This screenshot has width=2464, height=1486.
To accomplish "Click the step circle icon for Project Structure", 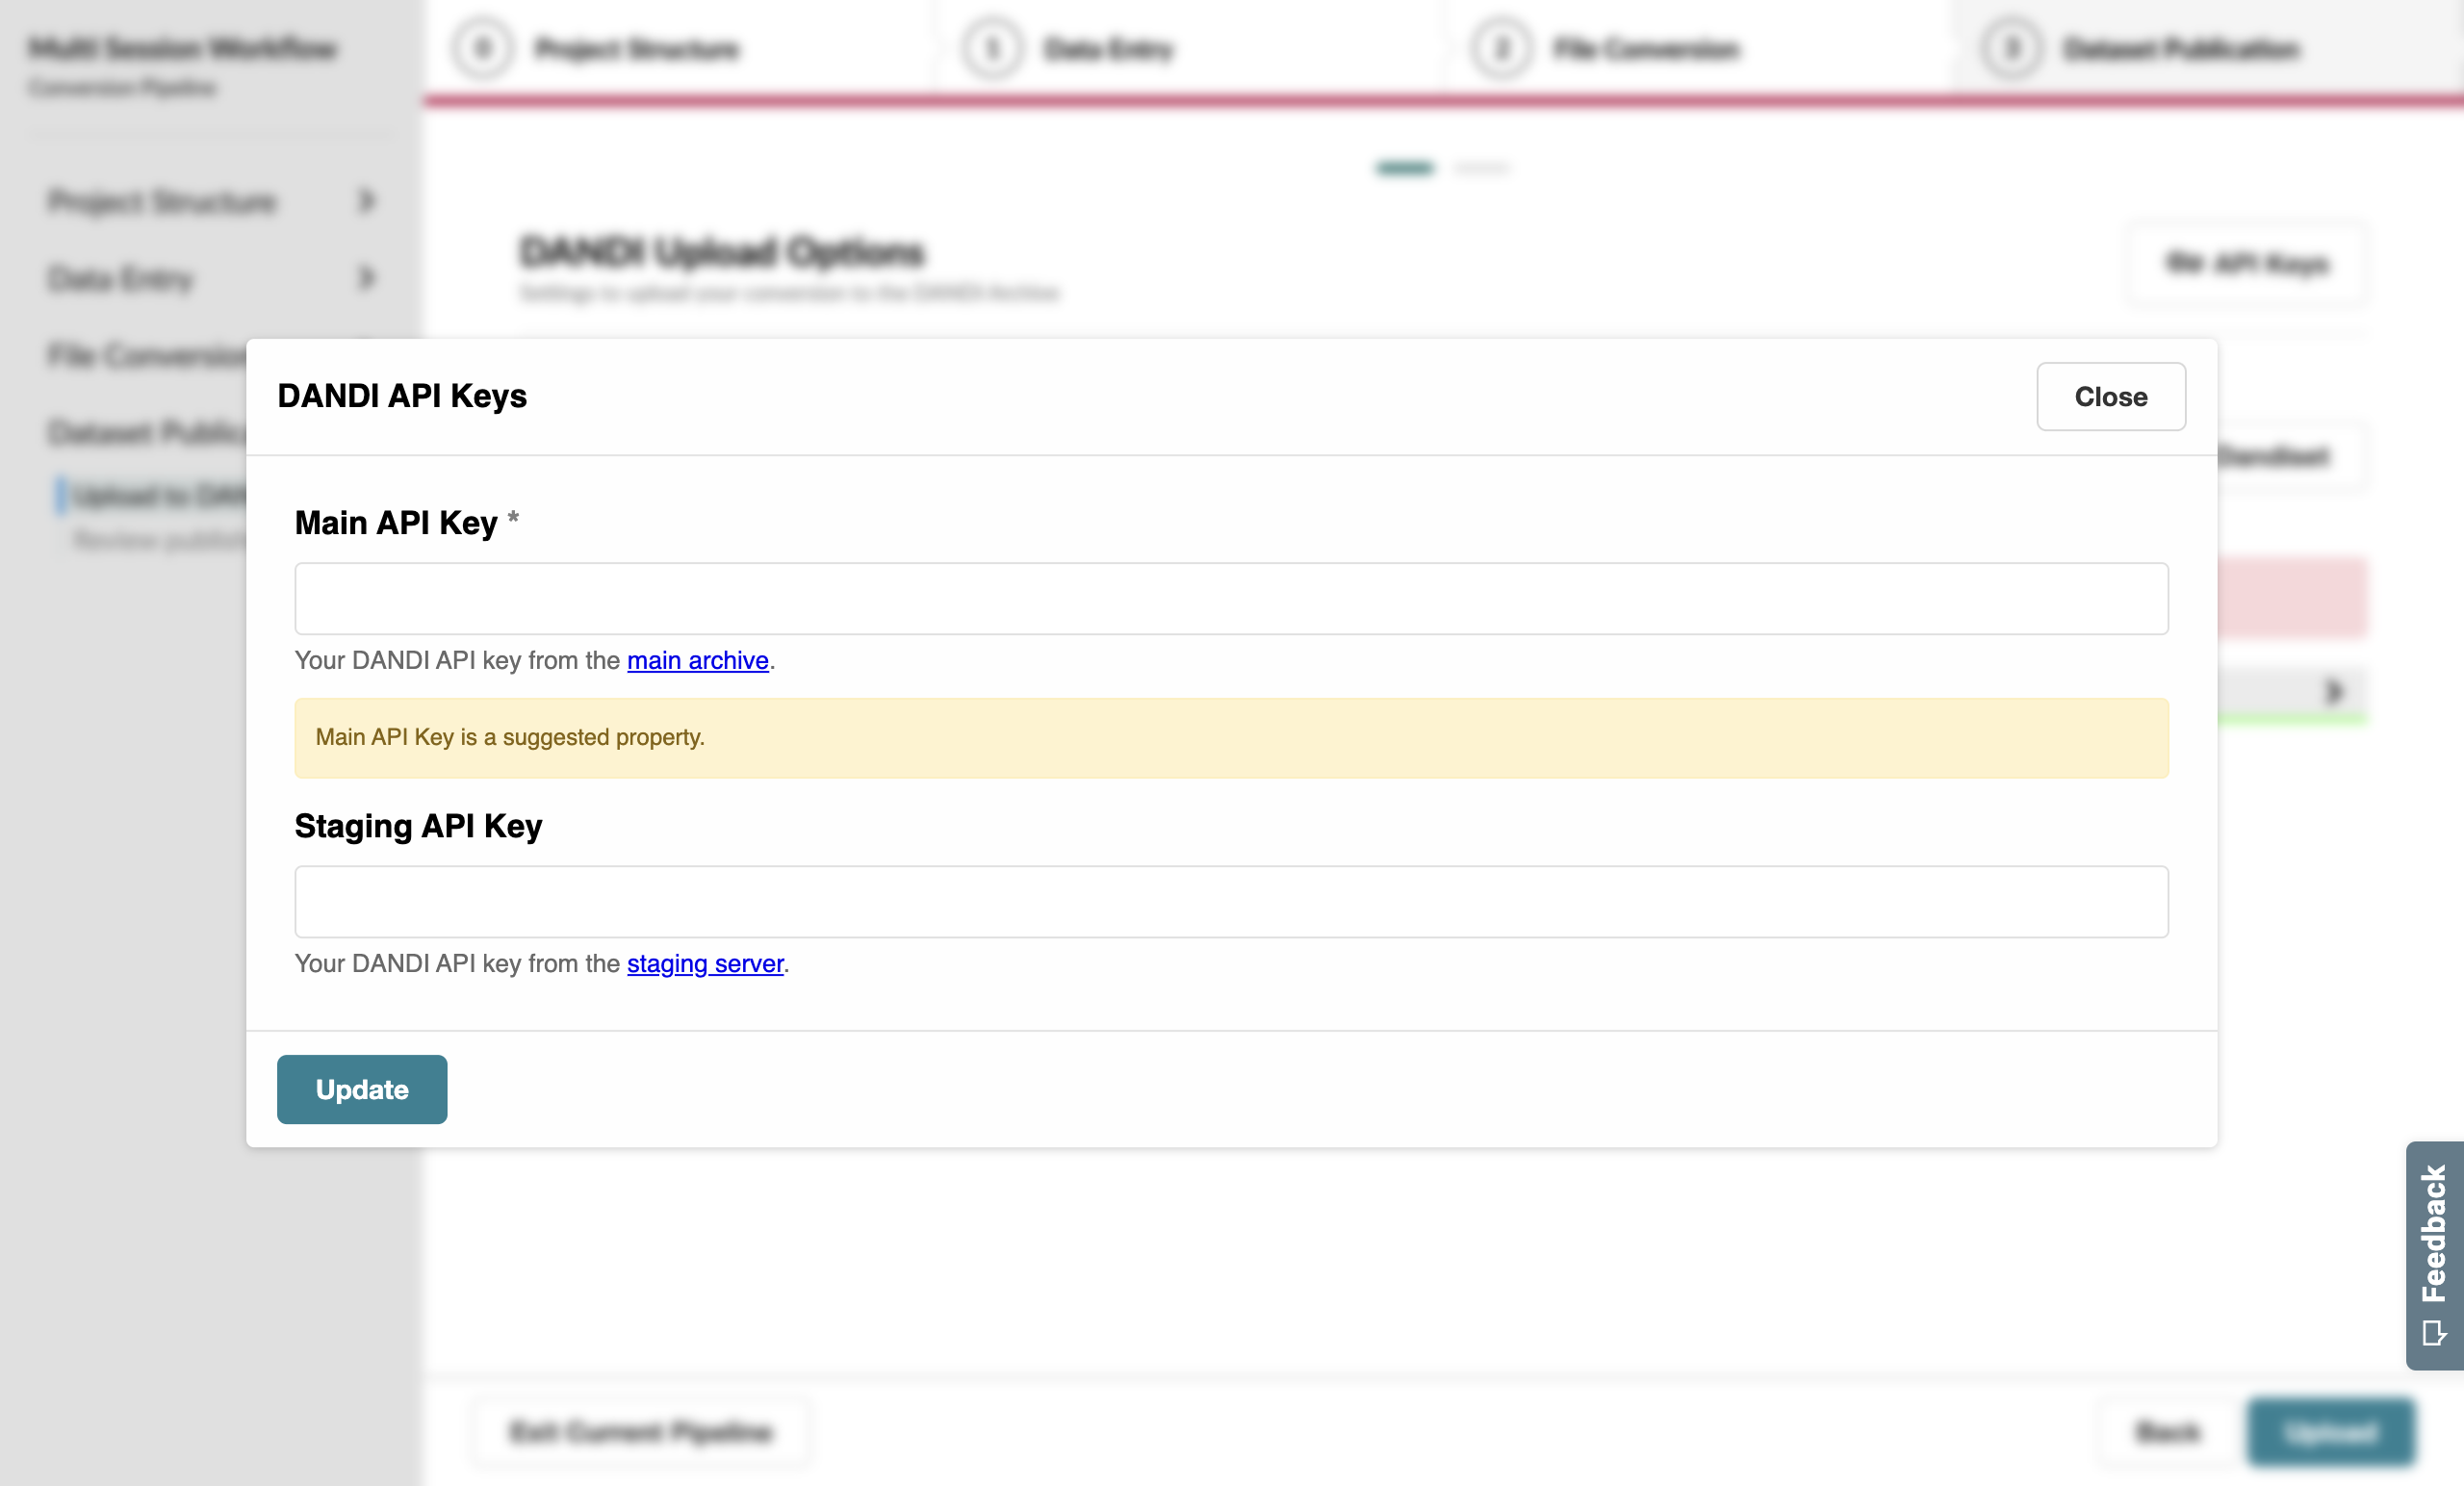I will (x=483, y=48).
